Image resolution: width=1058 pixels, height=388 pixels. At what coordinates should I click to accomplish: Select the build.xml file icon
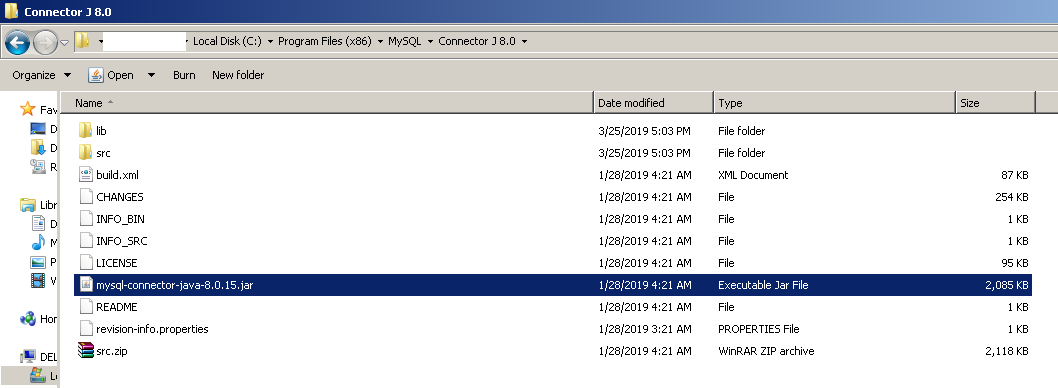(x=85, y=175)
